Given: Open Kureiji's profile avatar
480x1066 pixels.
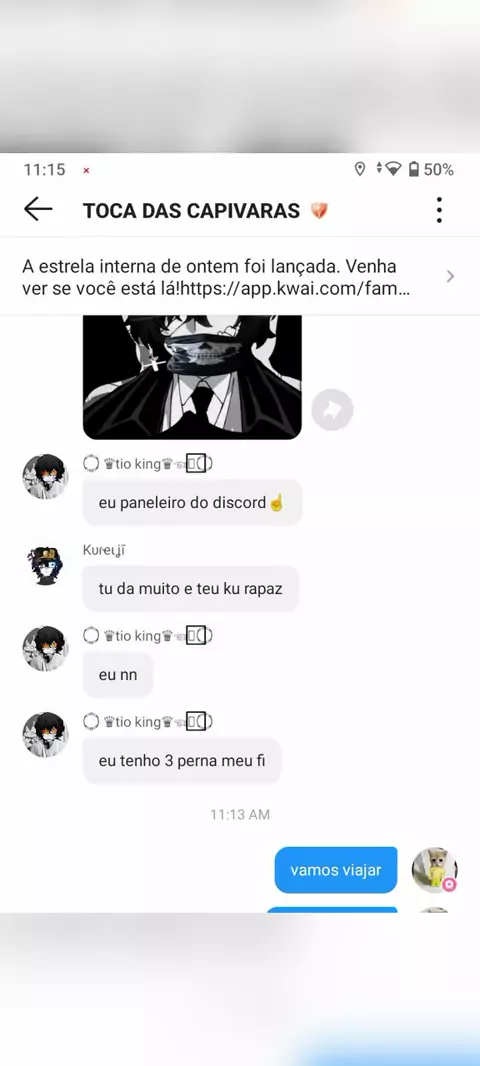Looking at the screenshot, I should coord(46,565).
